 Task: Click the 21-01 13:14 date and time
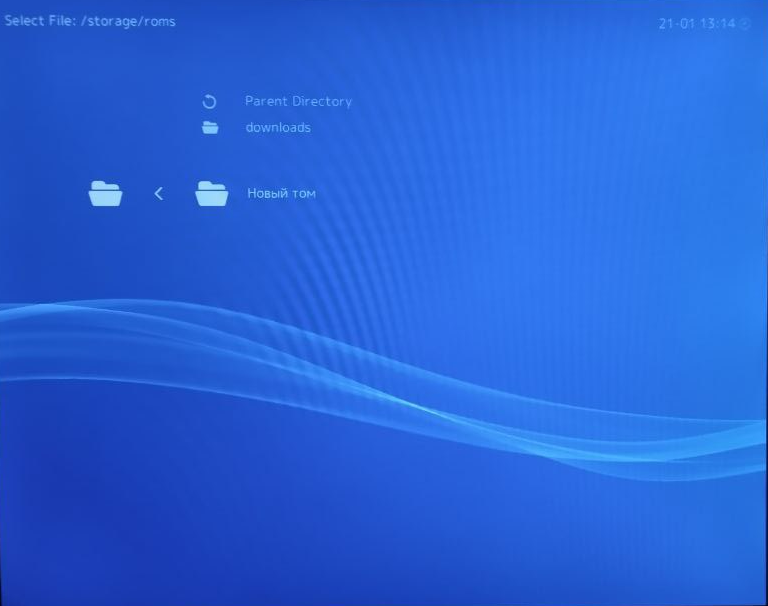pos(696,24)
